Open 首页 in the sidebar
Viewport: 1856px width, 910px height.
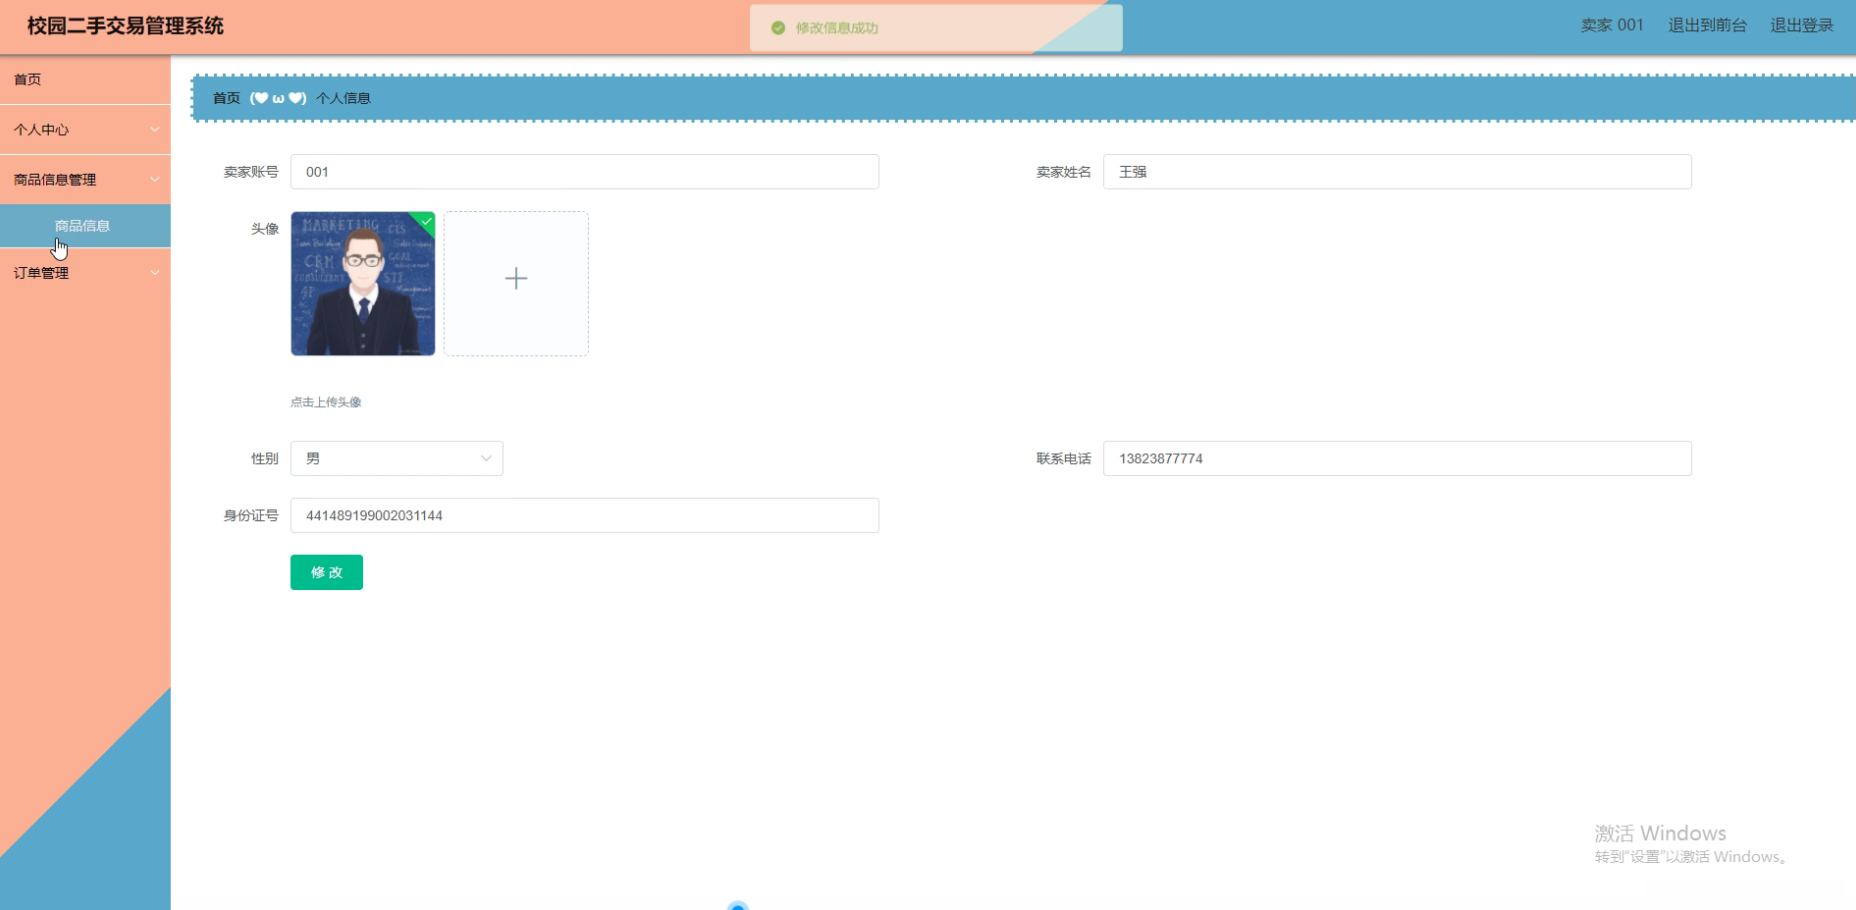pyautogui.click(x=85, y=80)
